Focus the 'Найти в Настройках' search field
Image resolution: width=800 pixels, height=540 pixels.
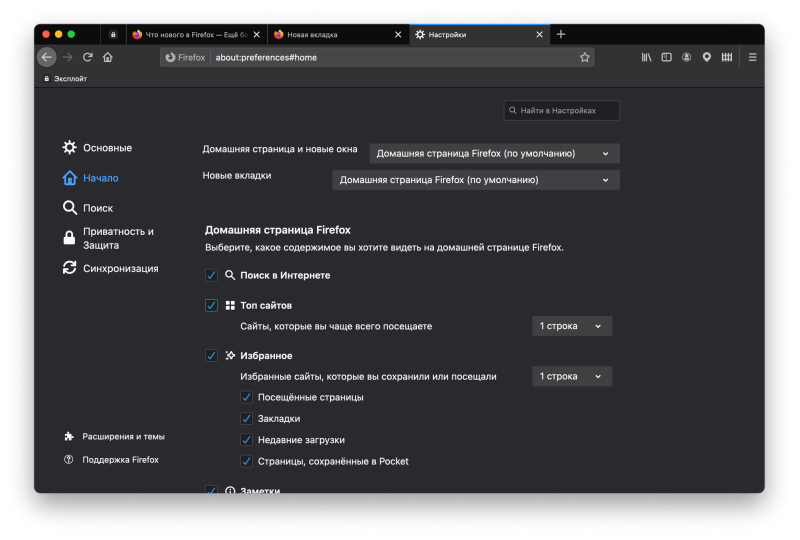[561, 110]
